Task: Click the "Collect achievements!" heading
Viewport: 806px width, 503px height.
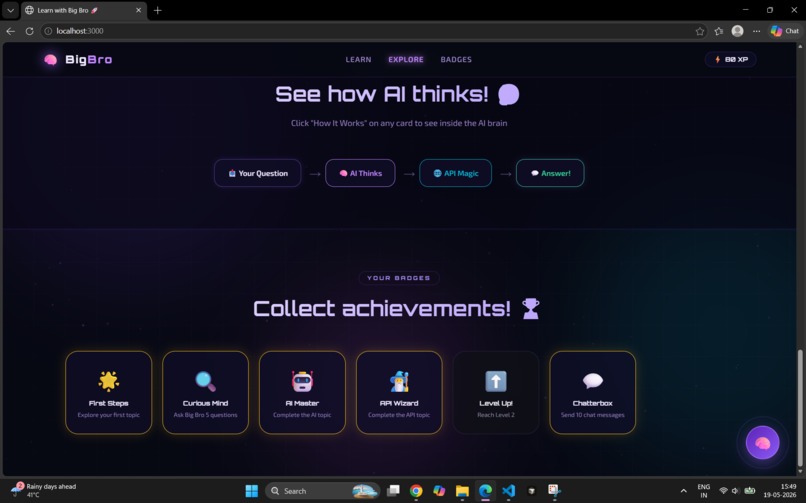Action: (x=382, y=309)
